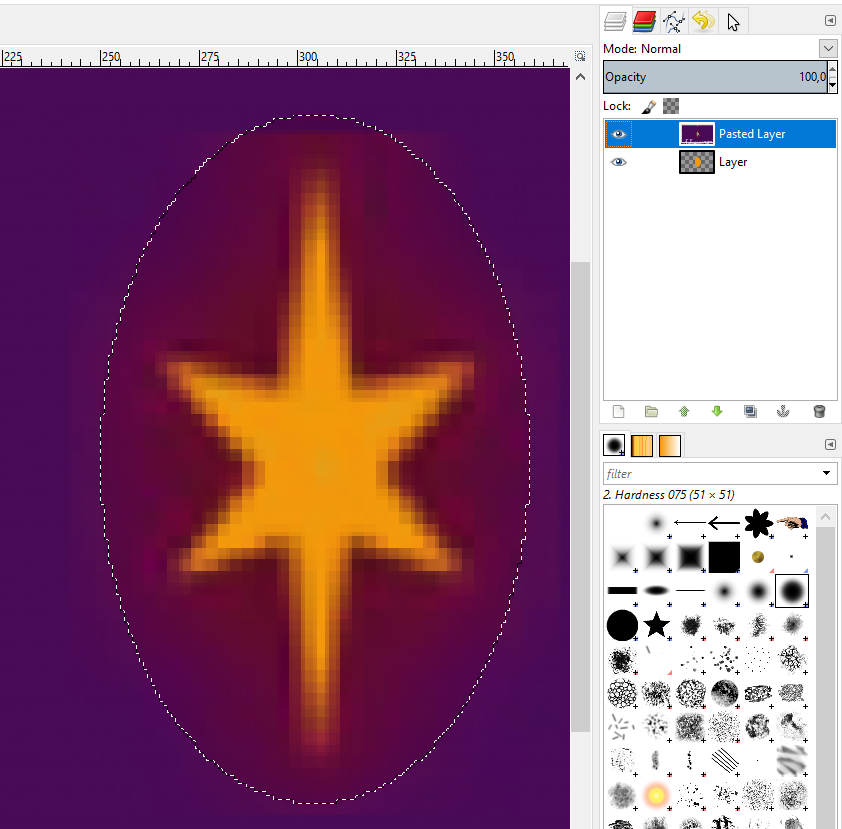Image resolution: width=842 pixels, height=829 pixels.
Task: Toggle lock alpha channel checkerboard icon
Action: 671,106
